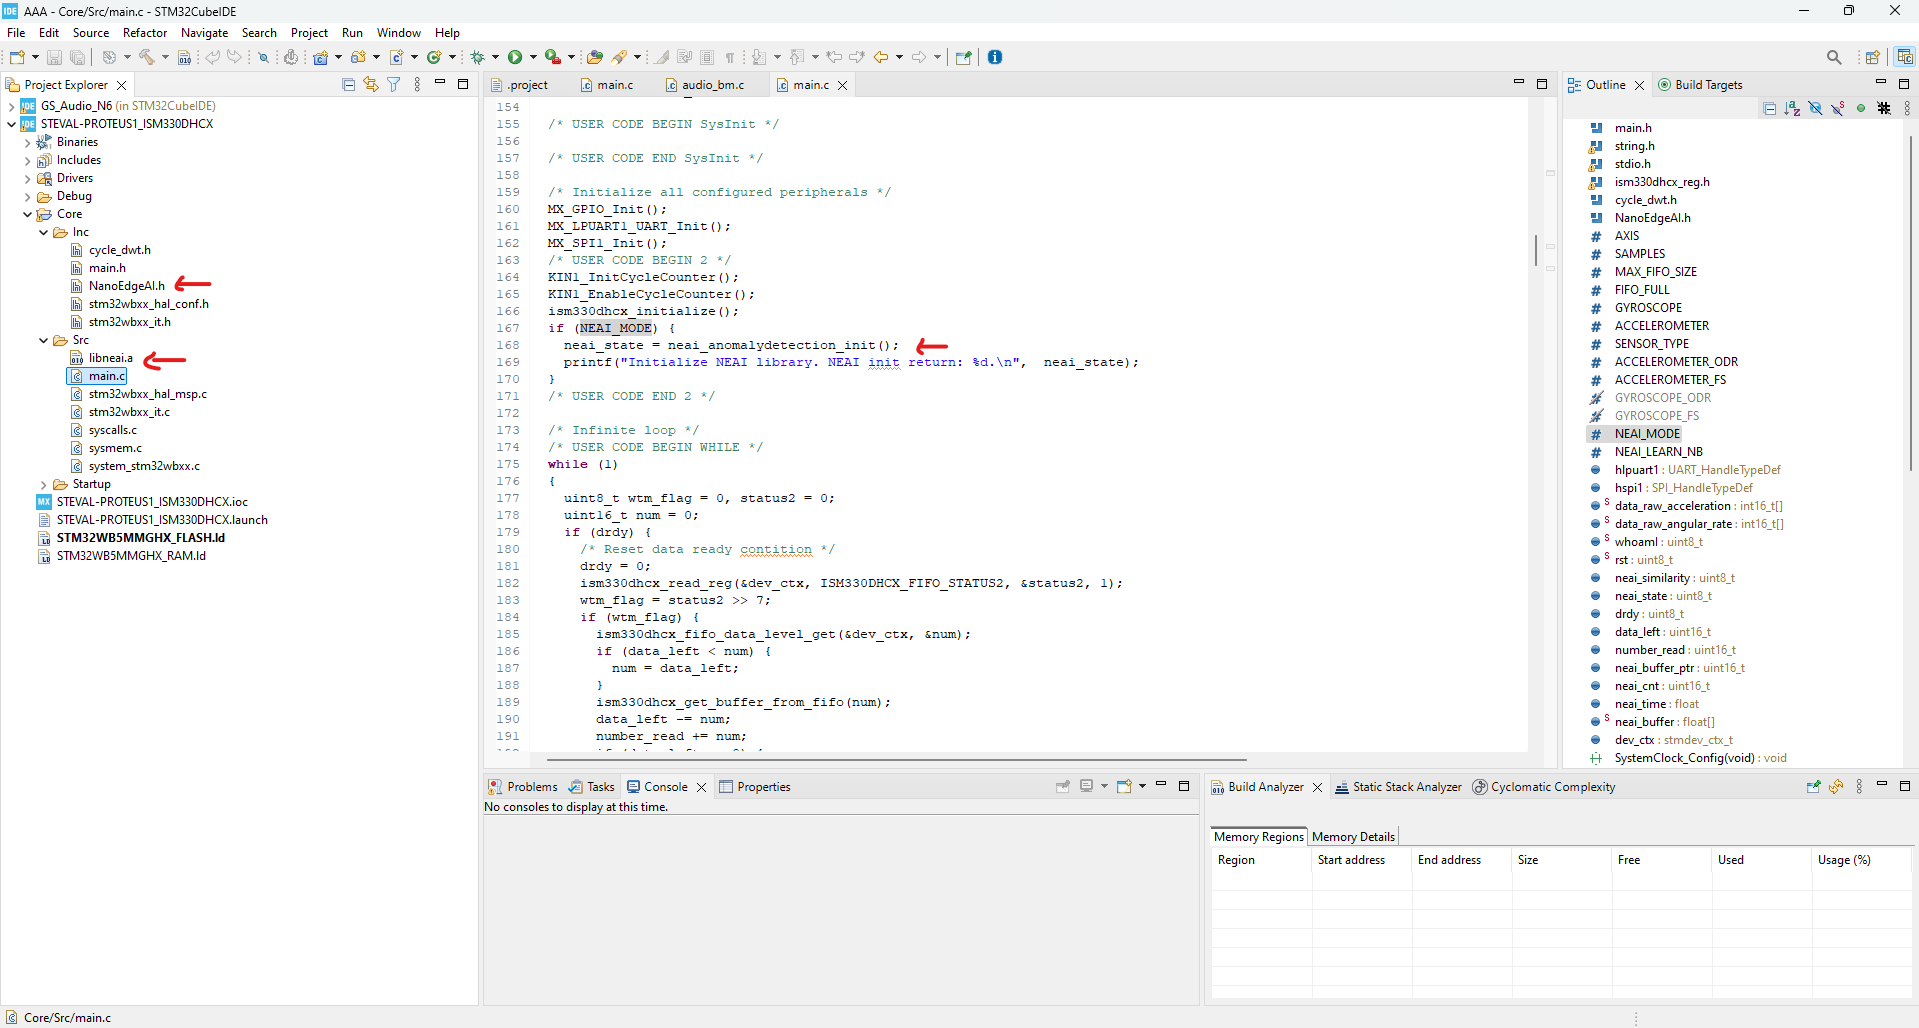The image size is (1919, 1028).
Task: Collapse the Core folder
Action: click(27, 214)
